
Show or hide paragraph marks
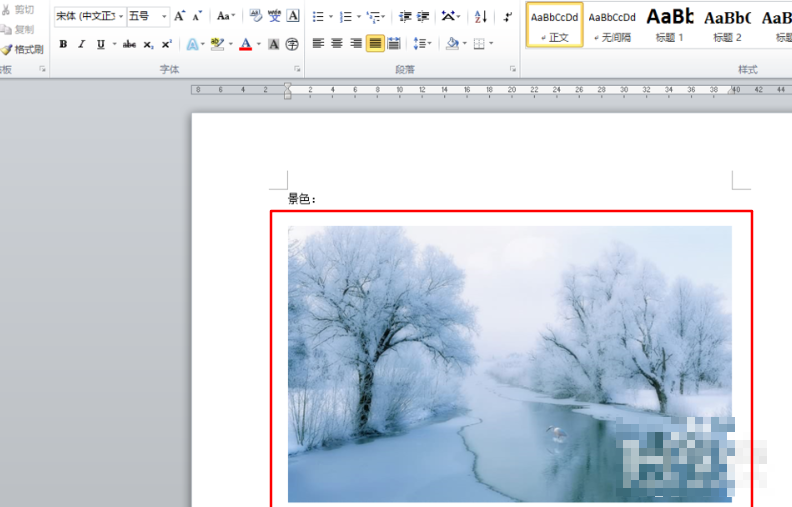point(508,17)
